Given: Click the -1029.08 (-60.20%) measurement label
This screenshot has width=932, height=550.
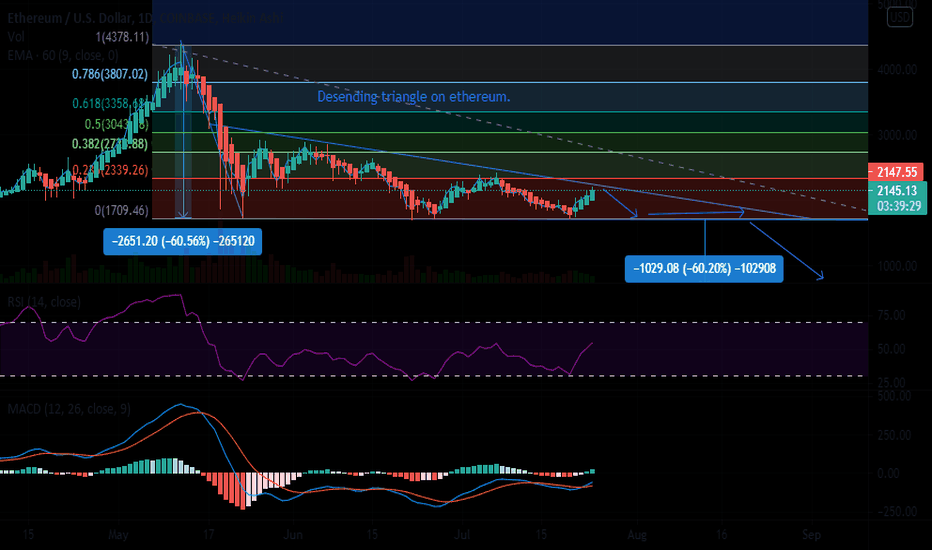Looking at the screenshot, I should 704,268.
